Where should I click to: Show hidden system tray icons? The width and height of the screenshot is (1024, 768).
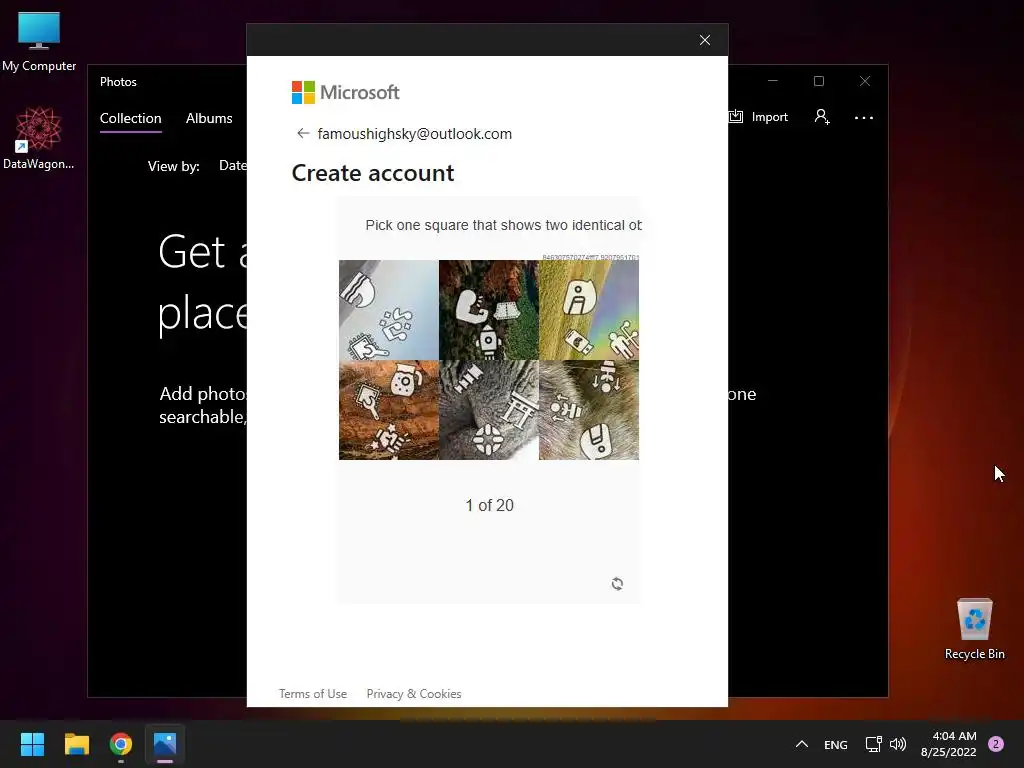click(x=802, y=744)
